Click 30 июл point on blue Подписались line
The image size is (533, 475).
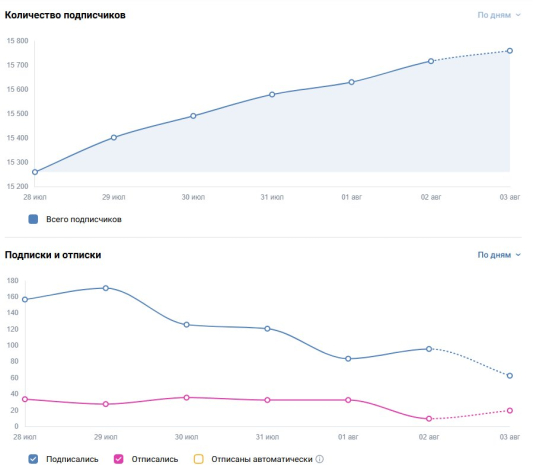(187, 325)
